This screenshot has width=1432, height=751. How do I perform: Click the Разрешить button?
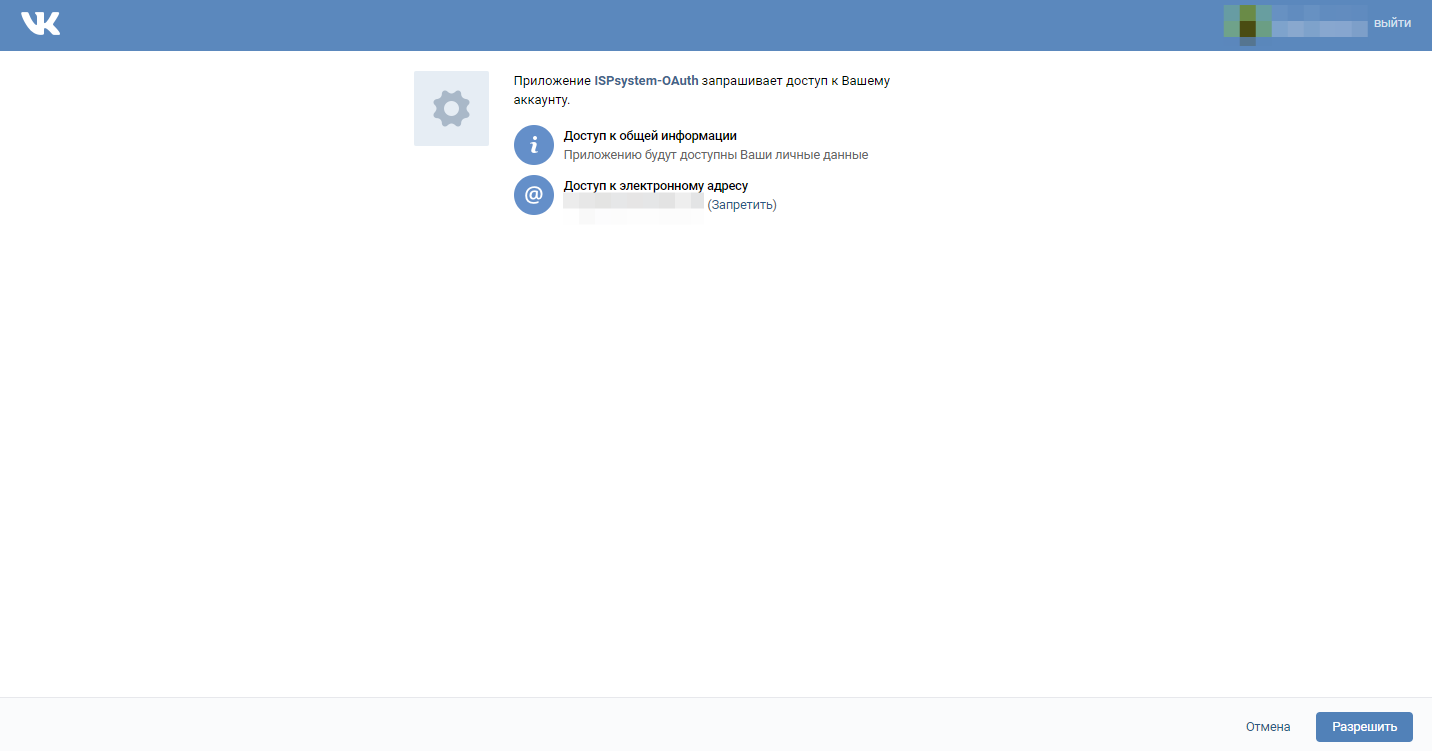point(1364,727)
